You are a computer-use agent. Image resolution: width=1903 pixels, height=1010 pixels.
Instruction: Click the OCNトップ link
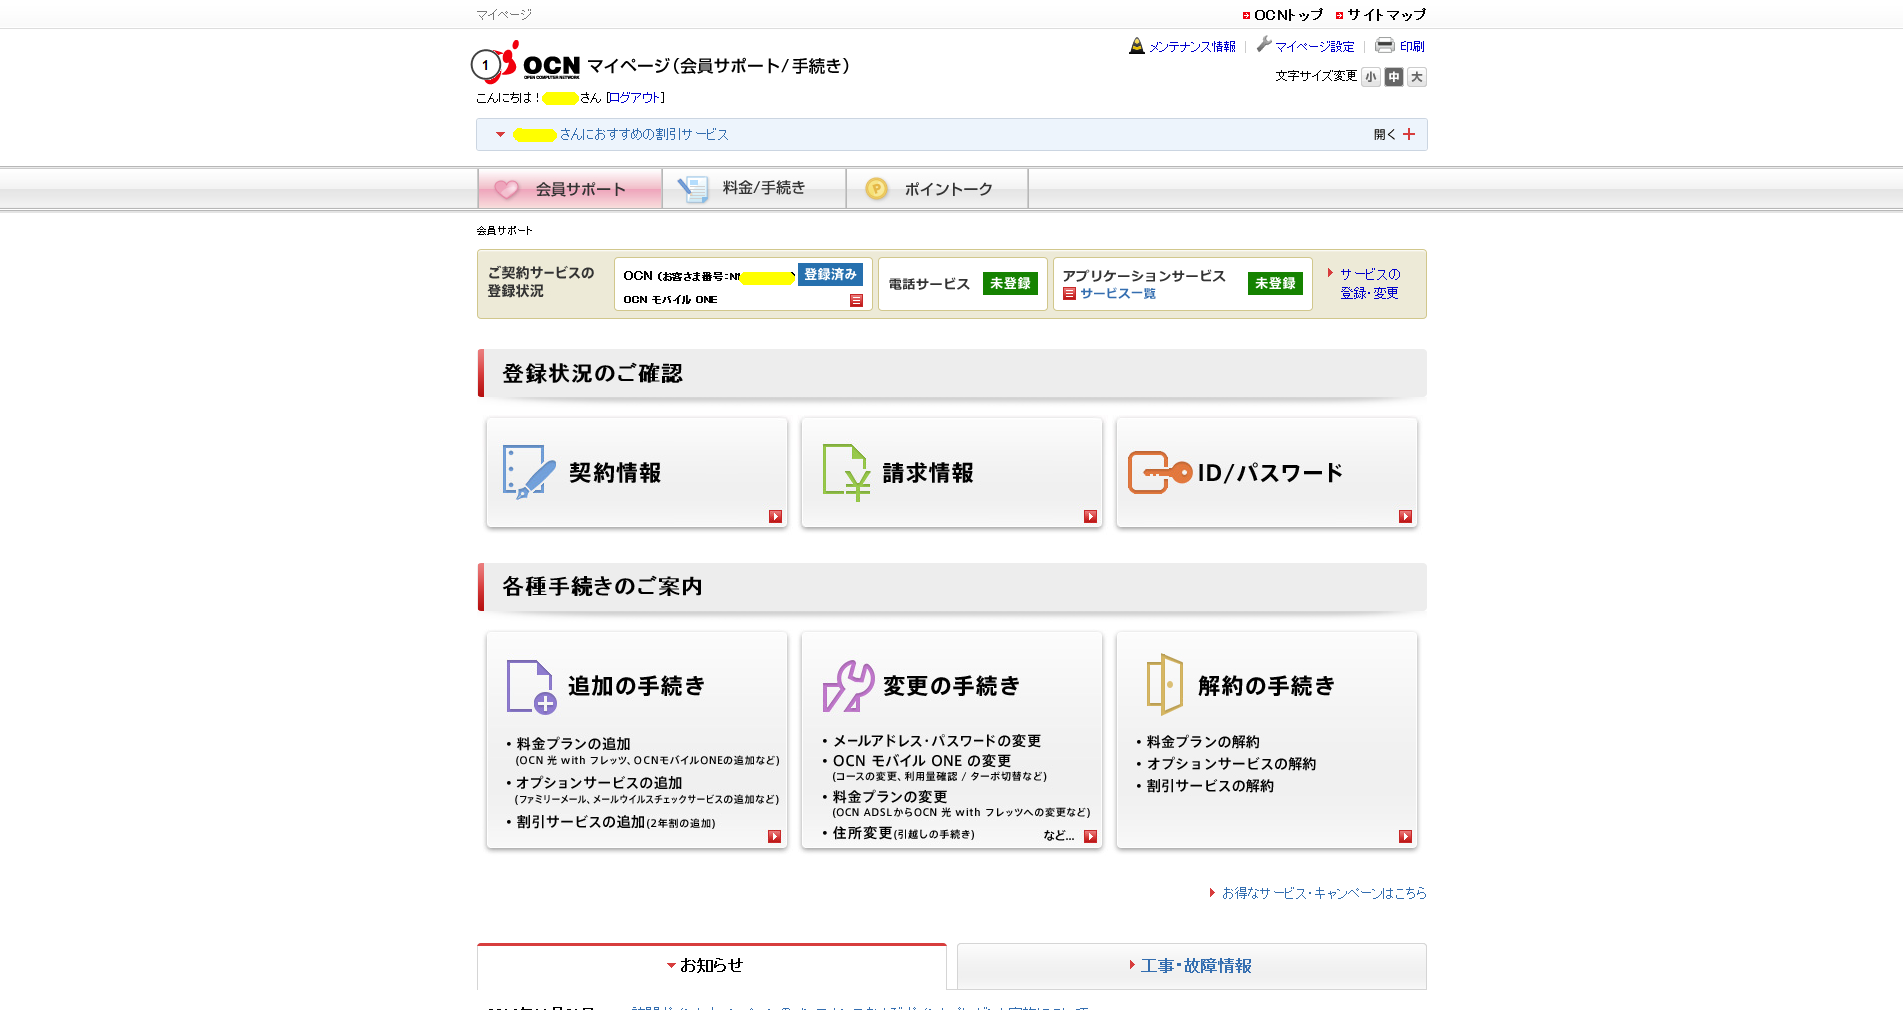1288,15
